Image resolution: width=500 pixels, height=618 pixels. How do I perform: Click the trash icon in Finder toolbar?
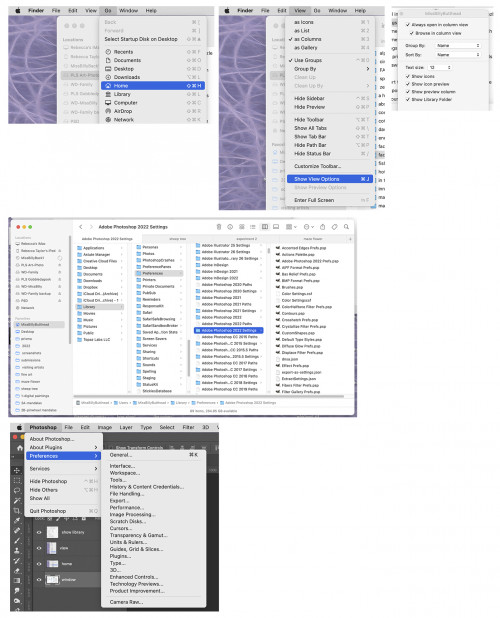219,227
